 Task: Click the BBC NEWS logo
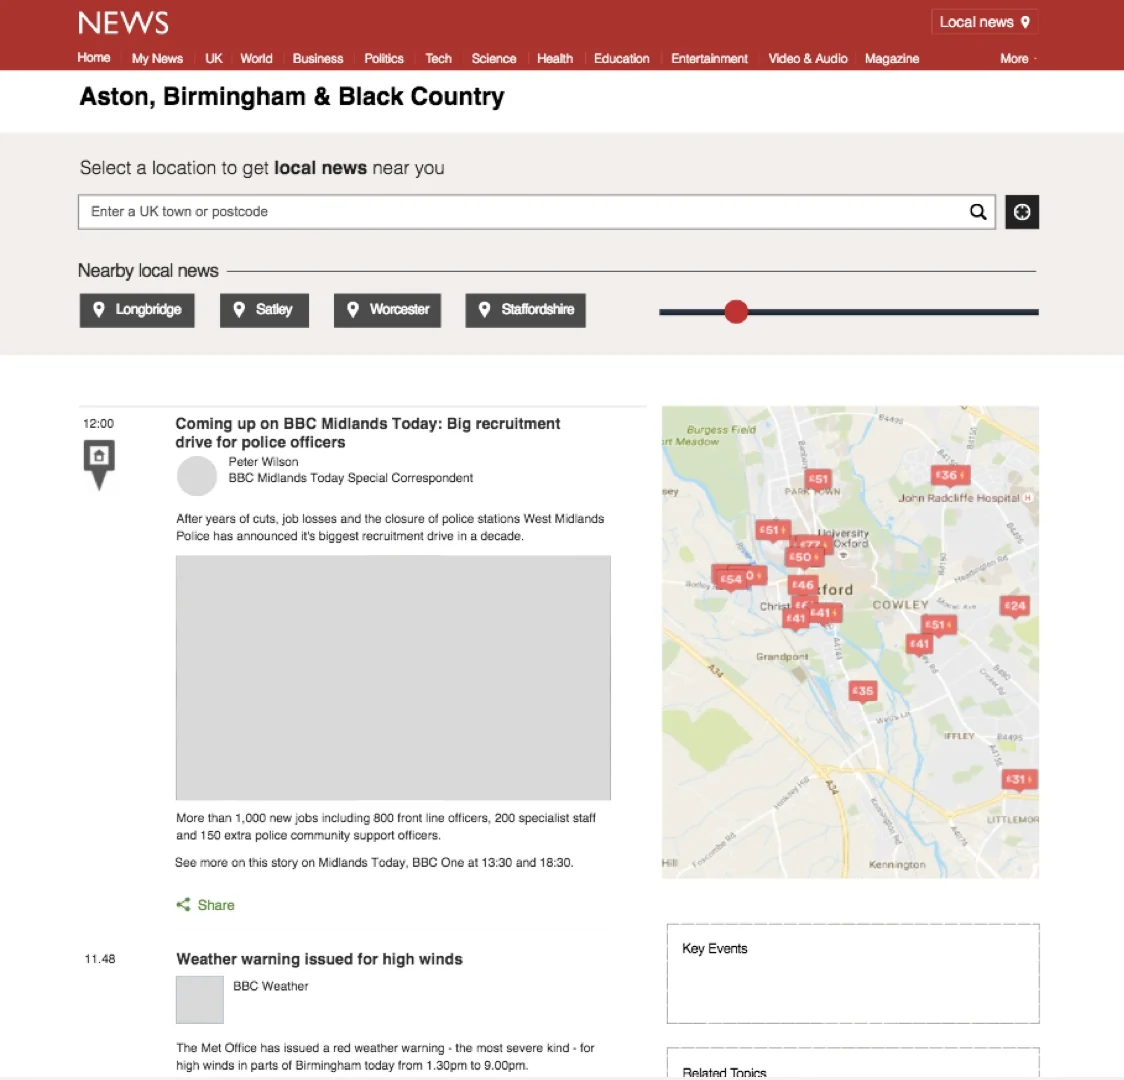point(123,23)
